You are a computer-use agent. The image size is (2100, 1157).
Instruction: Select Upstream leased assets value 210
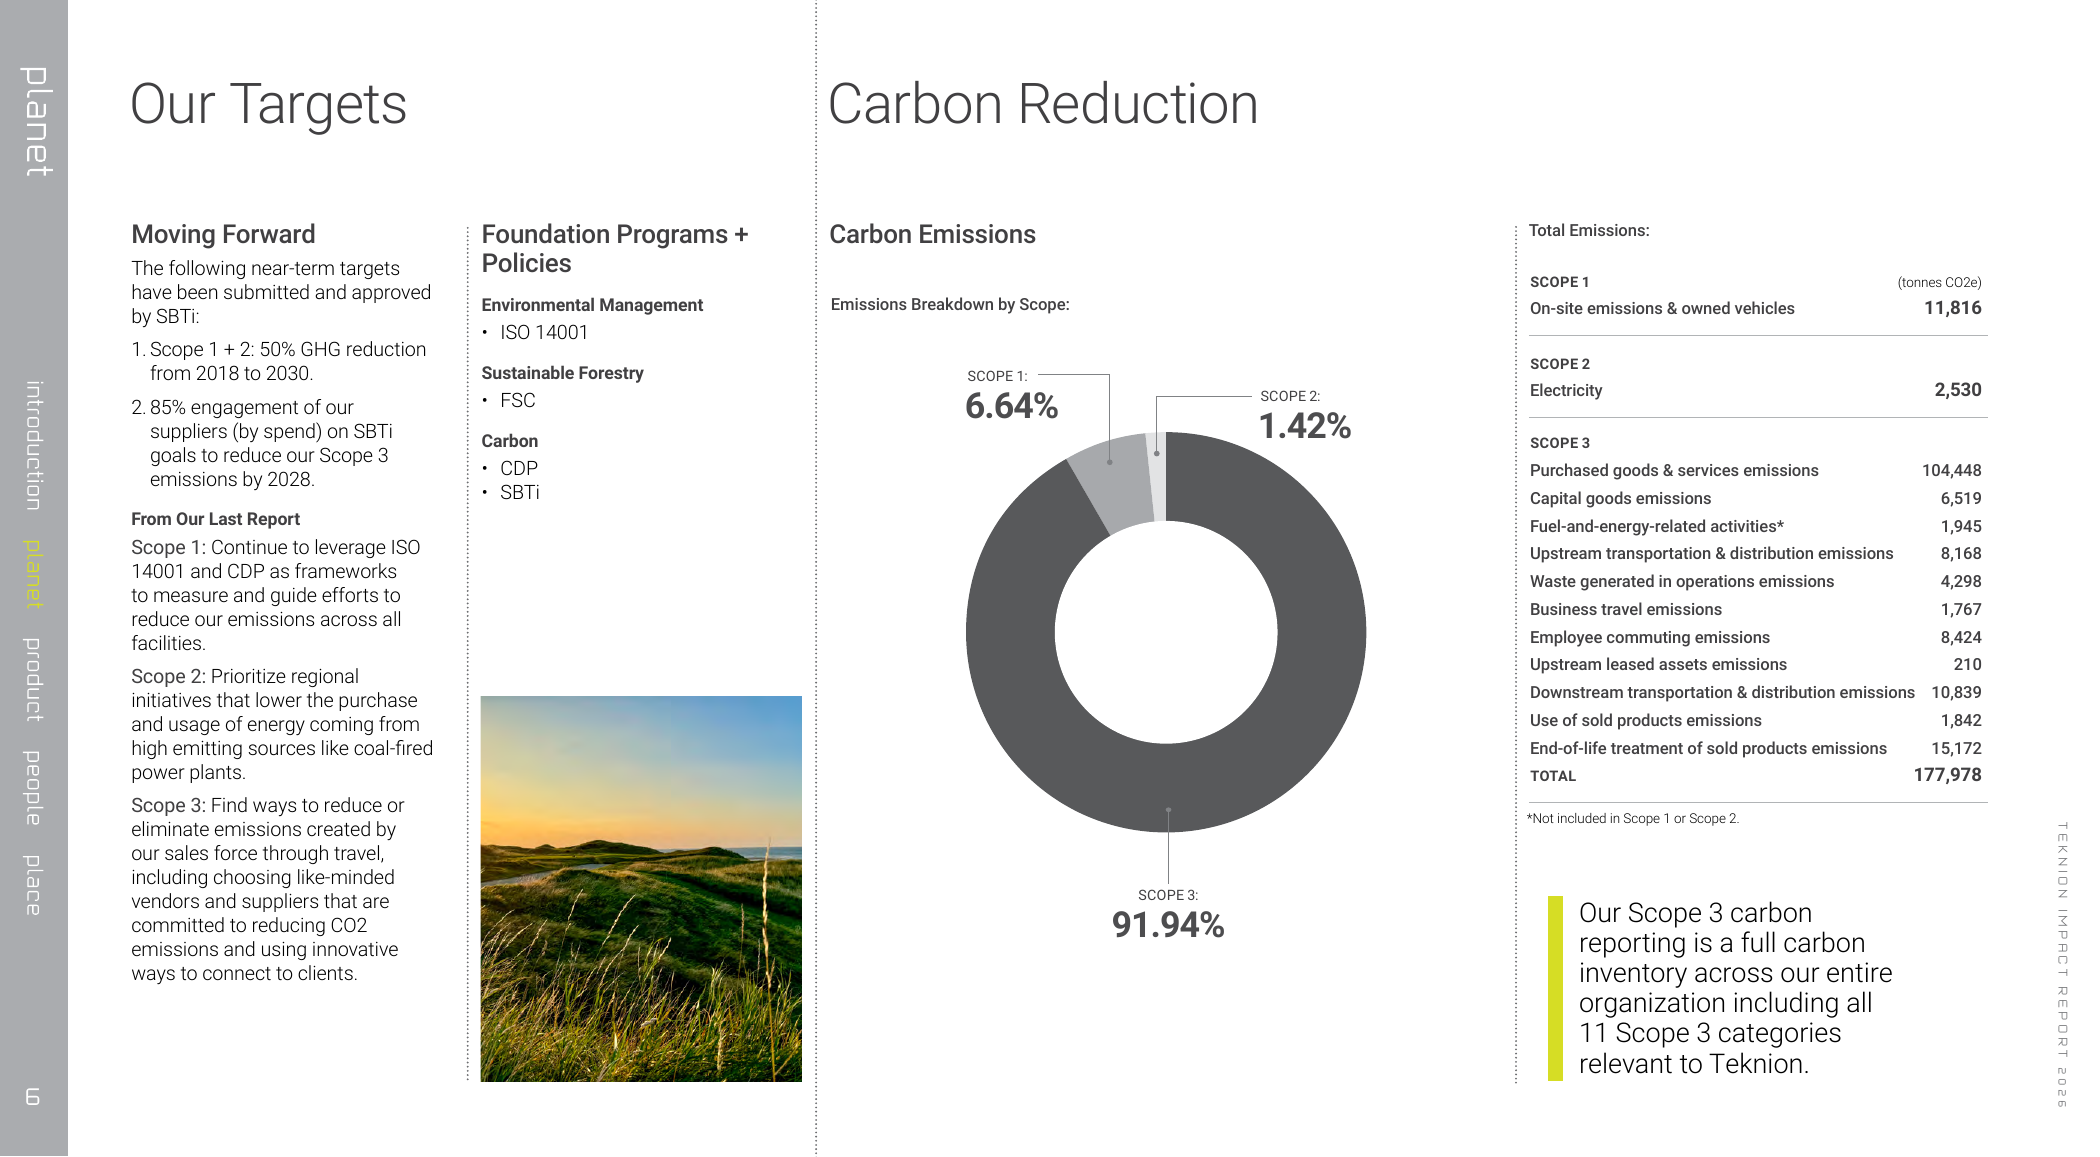[x=1967, y=664]
